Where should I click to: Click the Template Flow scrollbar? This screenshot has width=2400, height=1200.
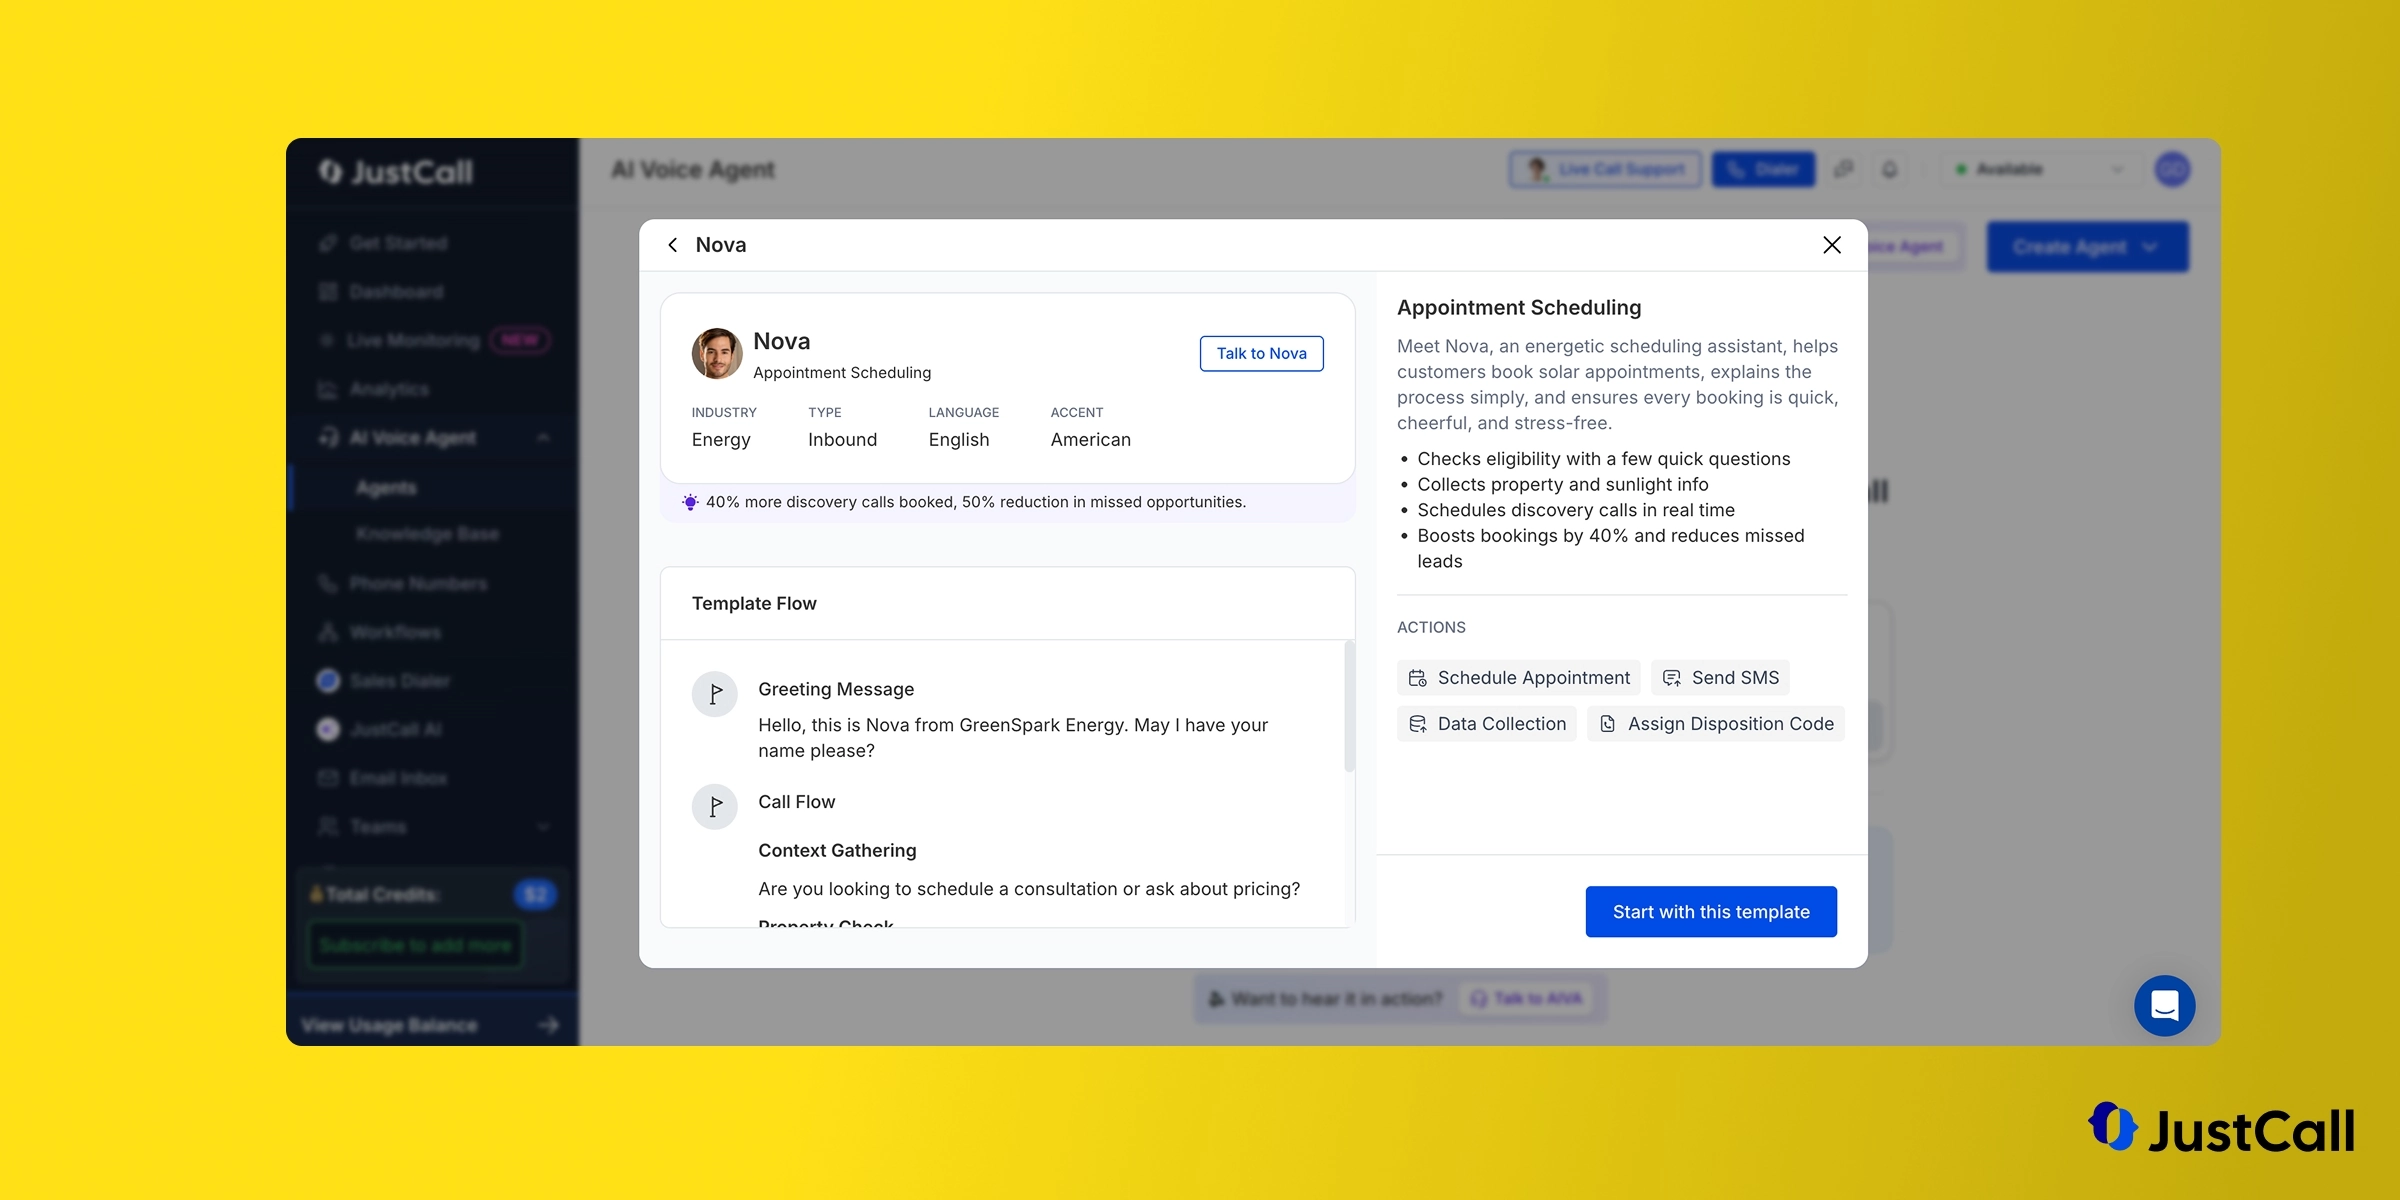click(x=1349, y=707)
